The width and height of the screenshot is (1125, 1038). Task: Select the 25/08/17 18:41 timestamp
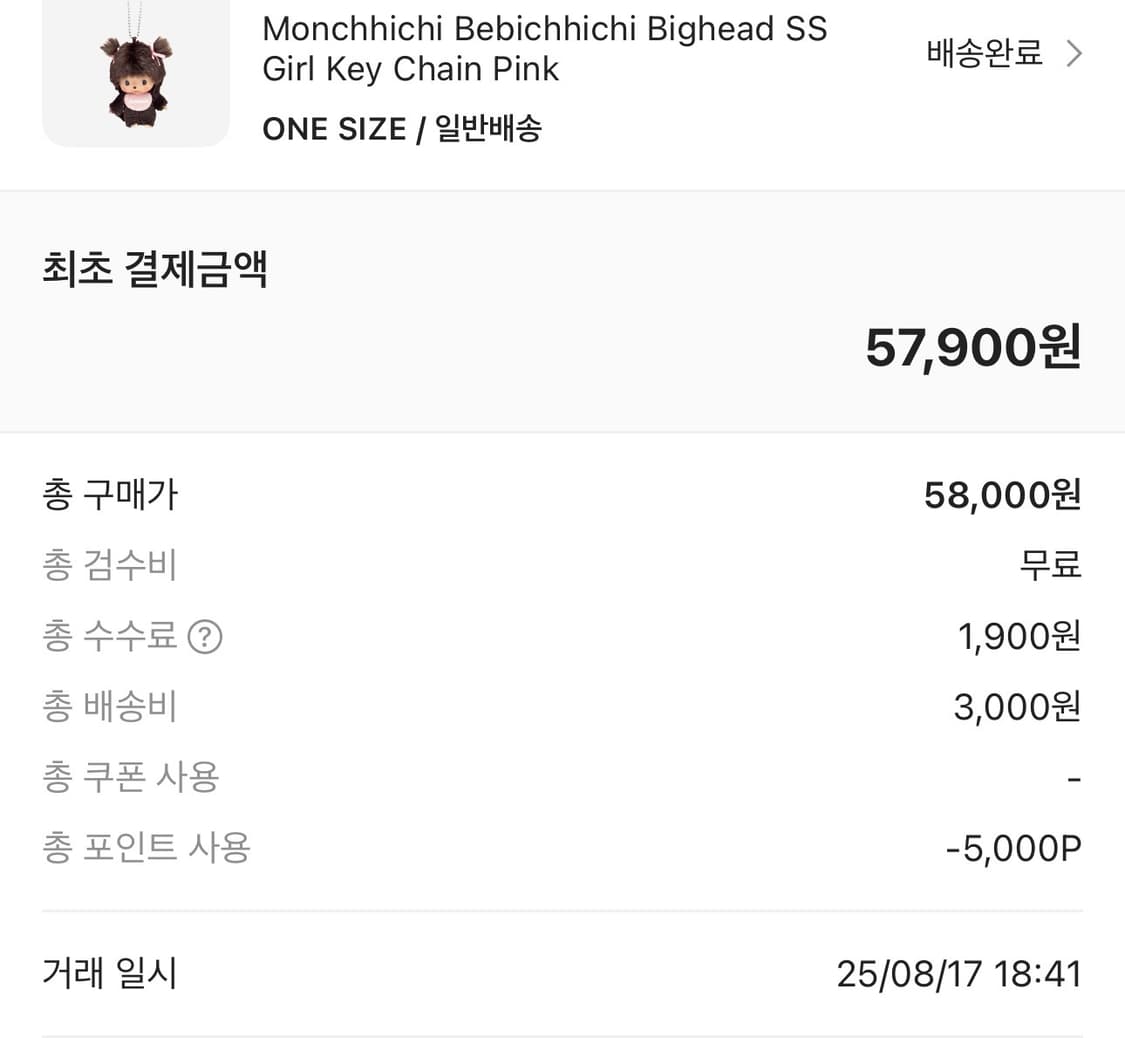coord(959,973)
